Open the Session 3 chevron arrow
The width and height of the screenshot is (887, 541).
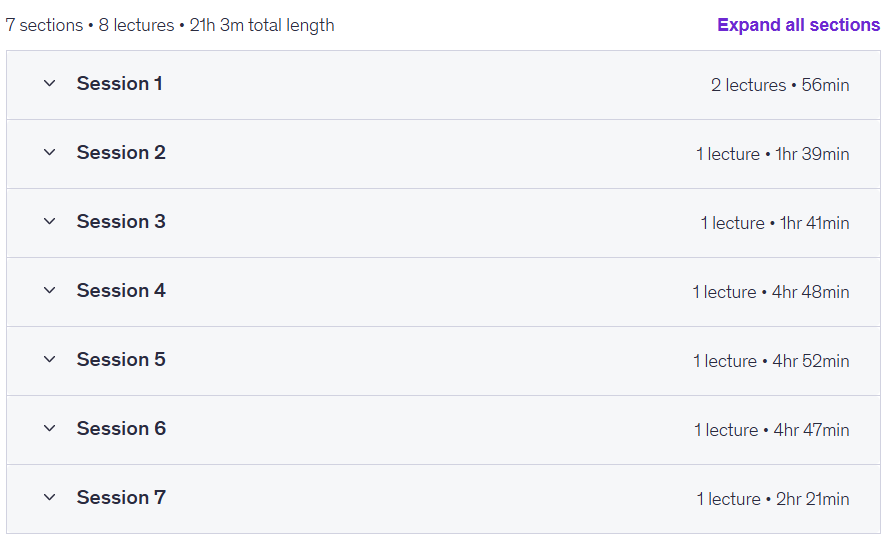pyautogui.click(x=50, y=222)
